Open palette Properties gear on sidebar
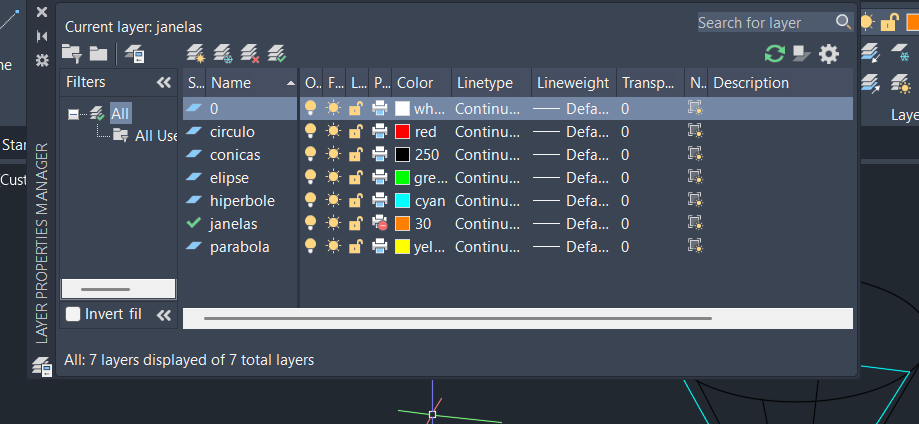This screenshot has height=424, width=919. tap(42, 60)
